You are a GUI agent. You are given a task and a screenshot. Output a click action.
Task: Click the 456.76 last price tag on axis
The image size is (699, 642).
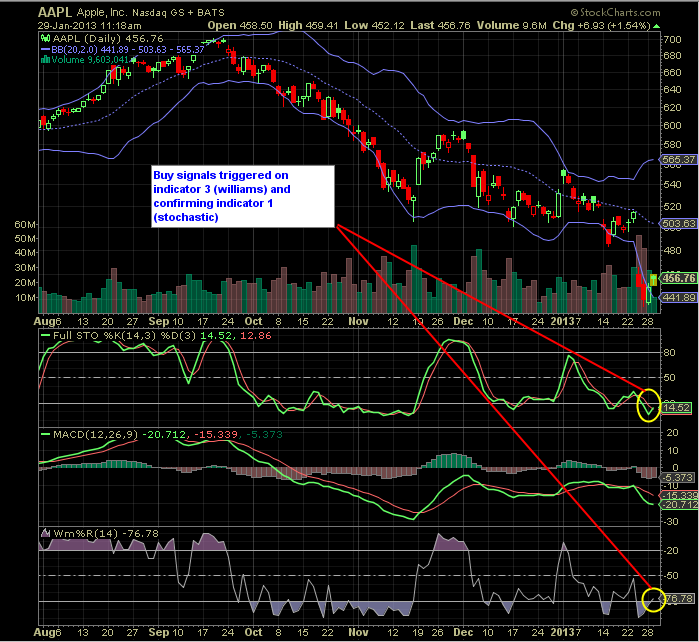point(678,278)
